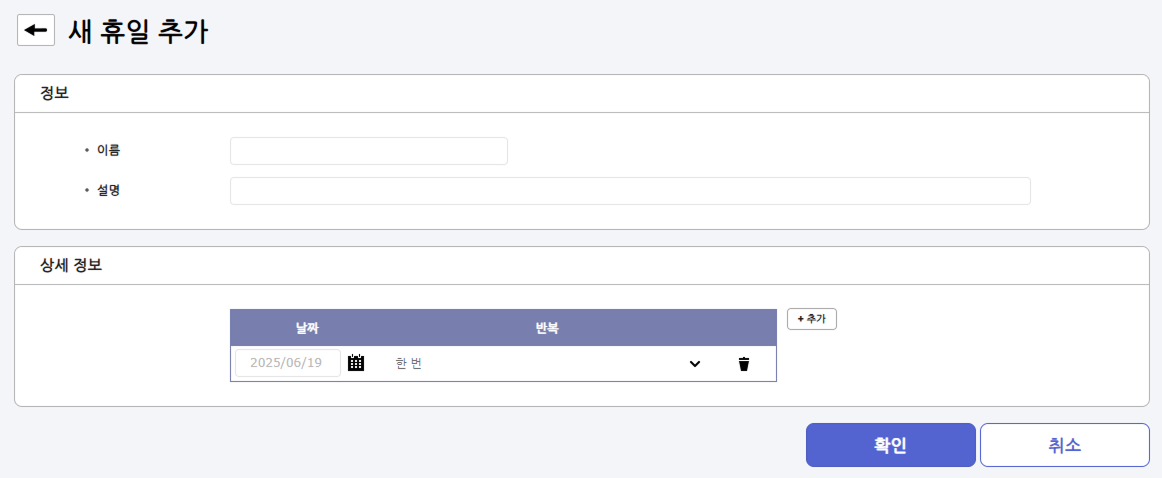Open the calendar date picker icon
This screenshot has width=1162, height=478.
(x=356, y=363)
